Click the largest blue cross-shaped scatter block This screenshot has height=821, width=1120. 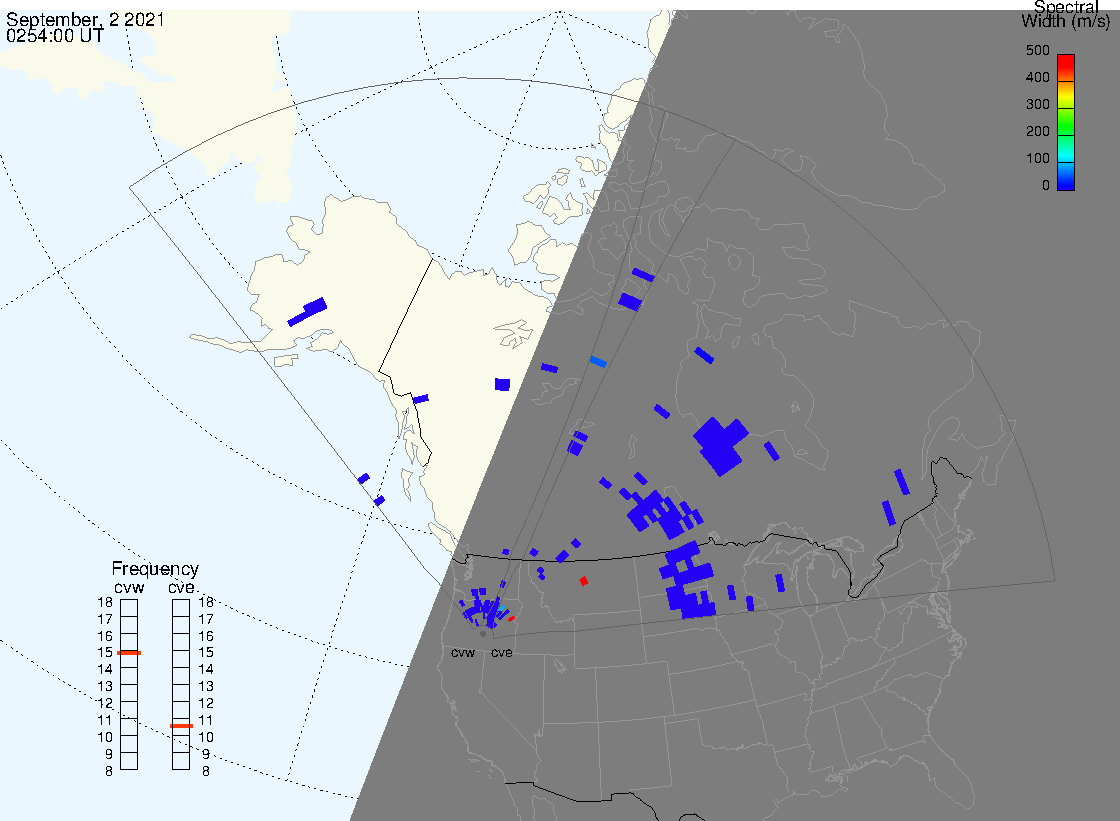click(721, 446)
